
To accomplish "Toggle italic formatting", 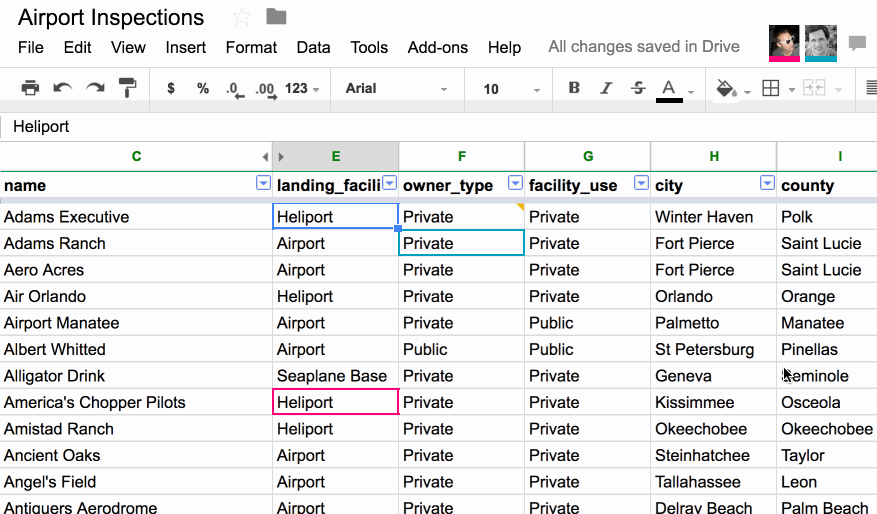I will coord(606,88).
